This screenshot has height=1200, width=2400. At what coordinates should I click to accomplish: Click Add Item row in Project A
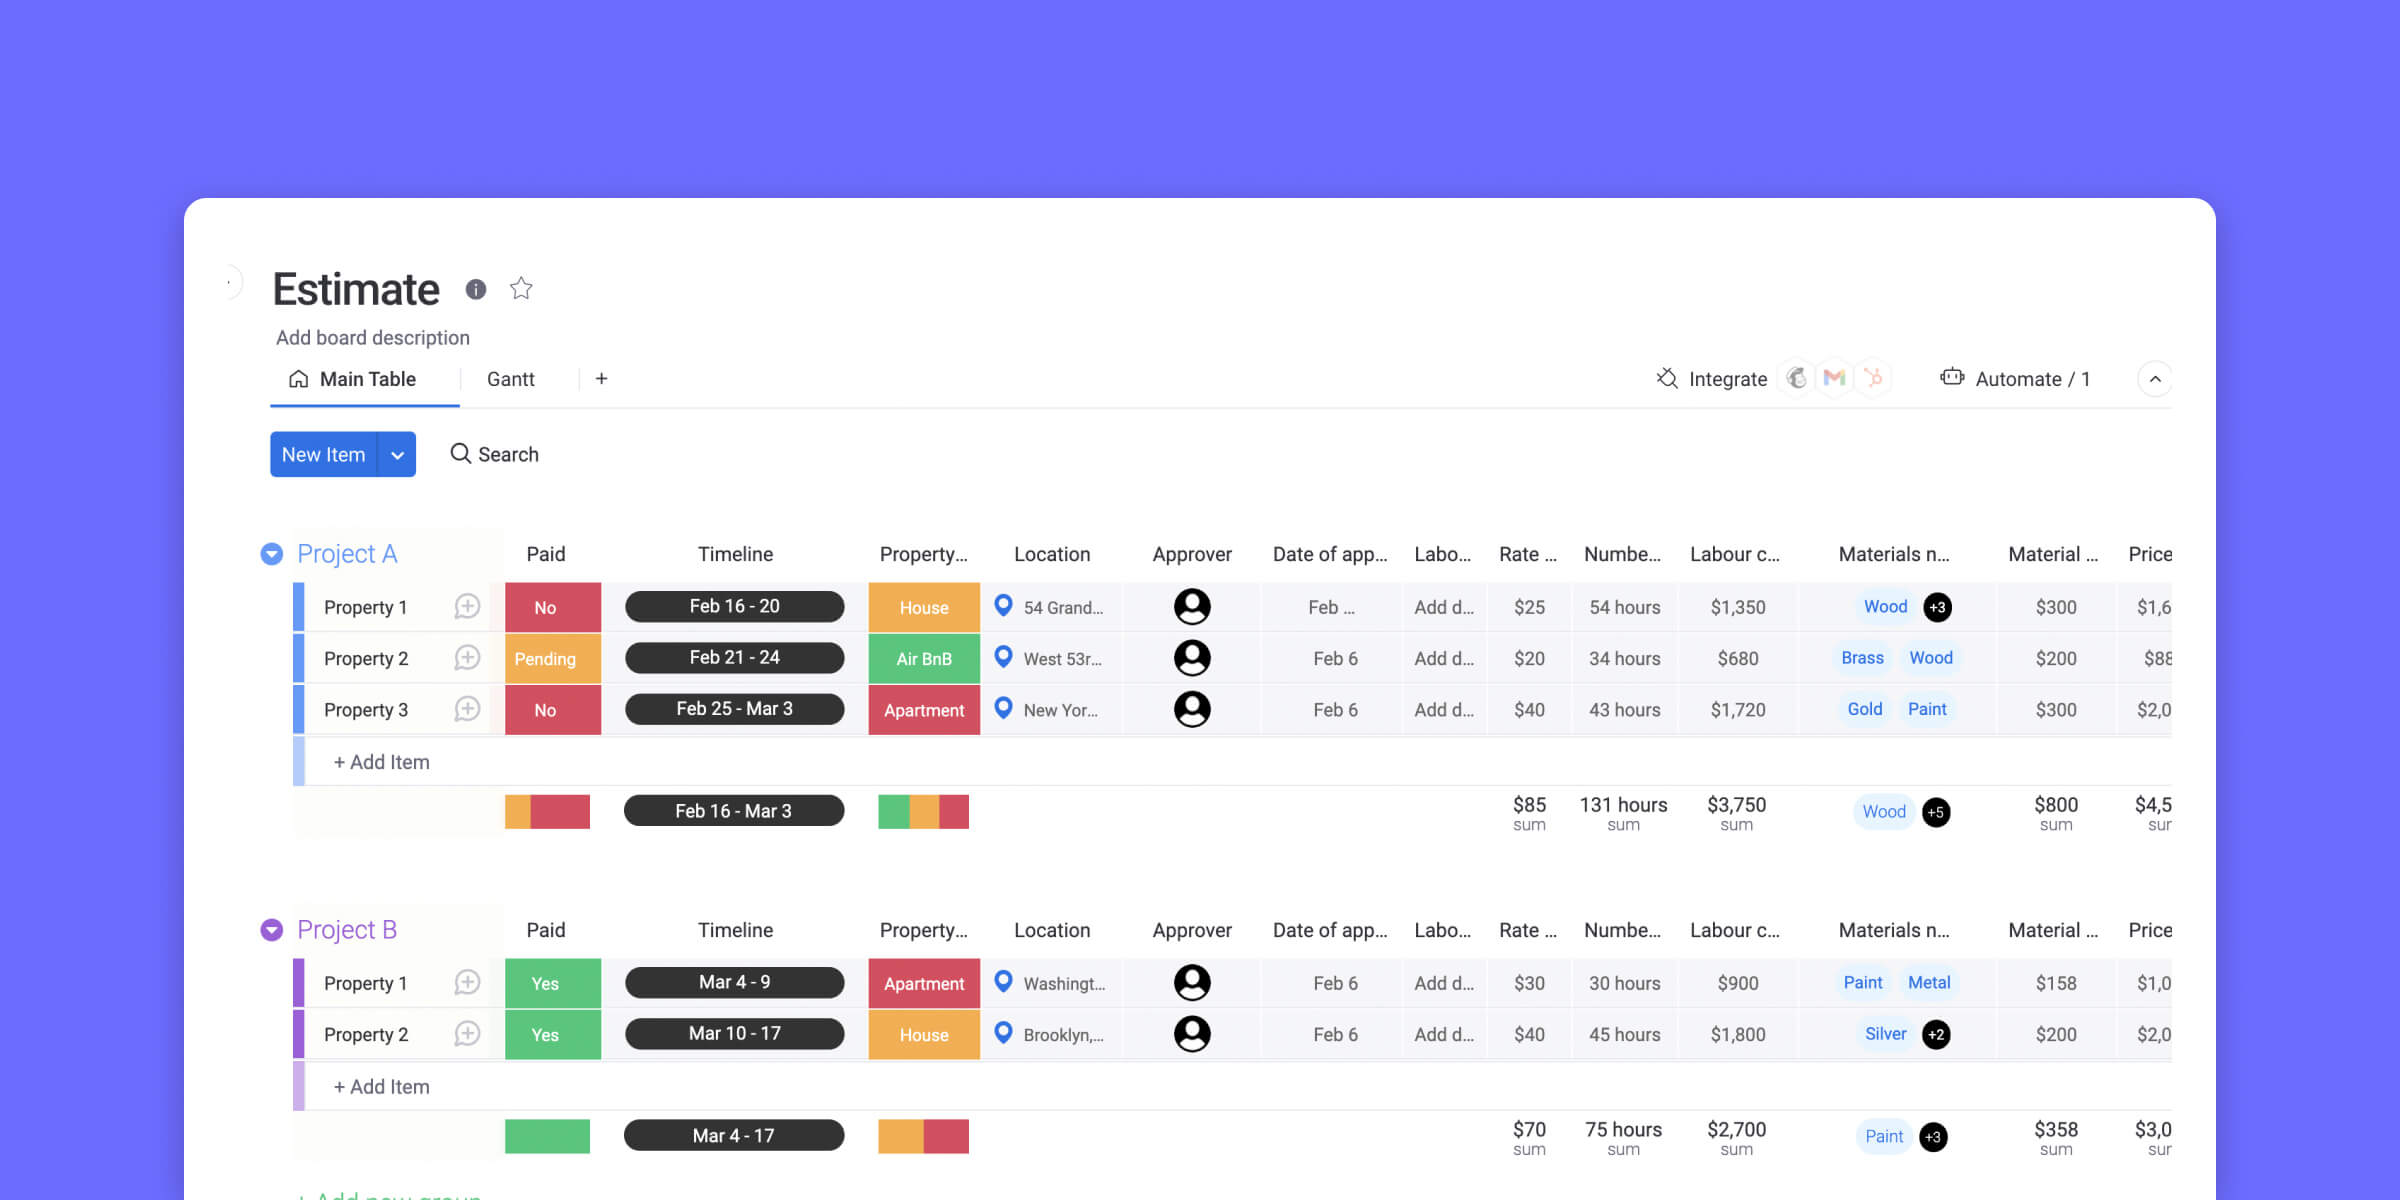click(382, 762)
